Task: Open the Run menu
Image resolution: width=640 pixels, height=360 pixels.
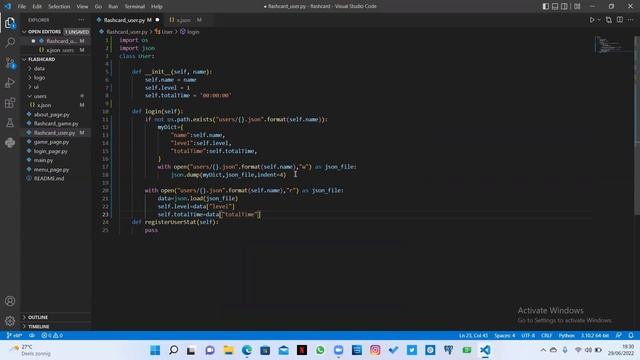Action: tap(113, 6)
